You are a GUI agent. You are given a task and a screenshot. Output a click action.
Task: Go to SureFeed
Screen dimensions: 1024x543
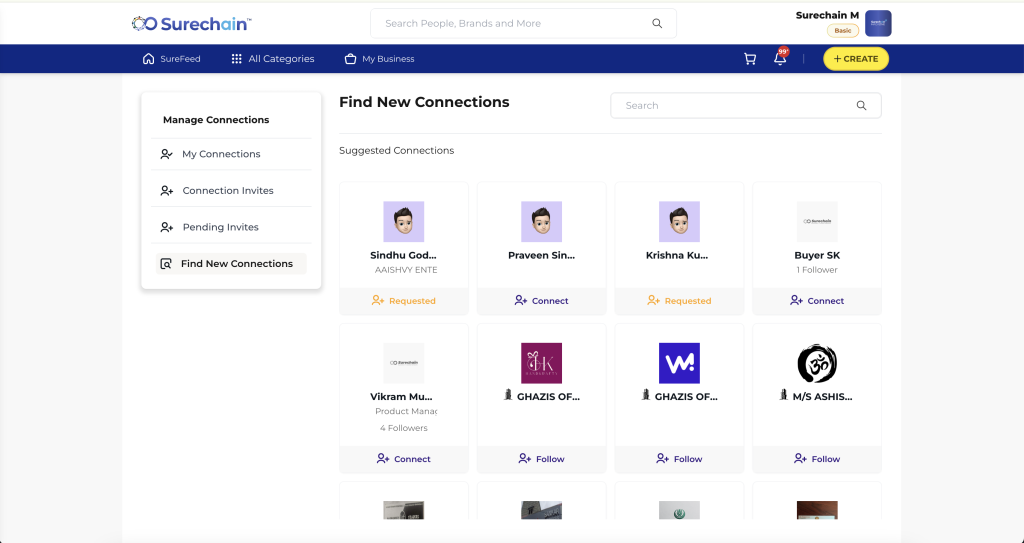[x=171, y=59]
